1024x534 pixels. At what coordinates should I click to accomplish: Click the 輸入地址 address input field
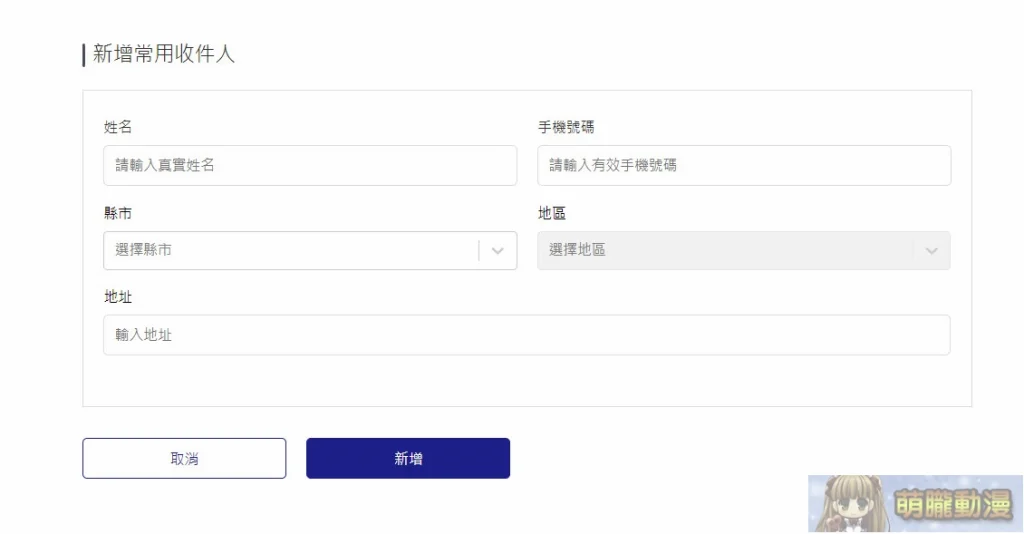[x=526, y=335]
